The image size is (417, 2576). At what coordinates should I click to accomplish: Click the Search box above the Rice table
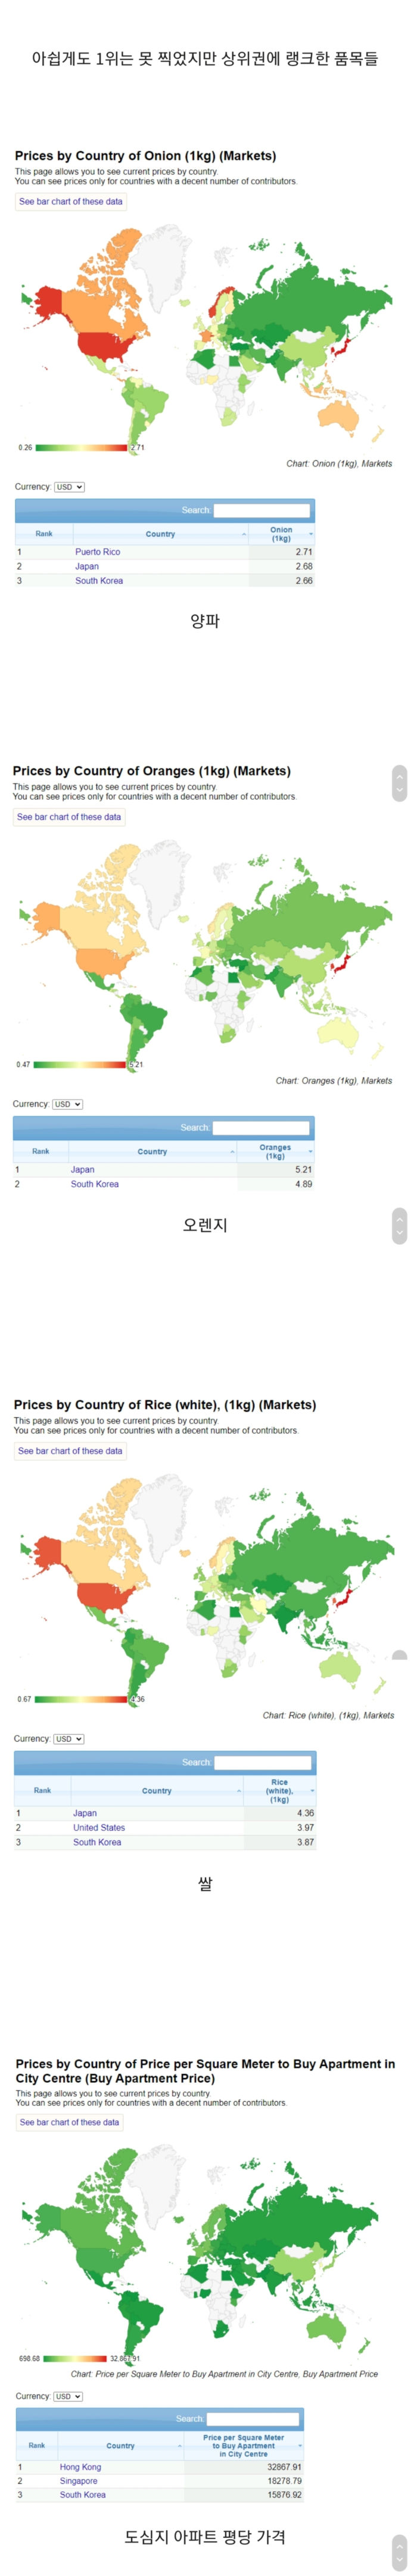coord(263,1763)
